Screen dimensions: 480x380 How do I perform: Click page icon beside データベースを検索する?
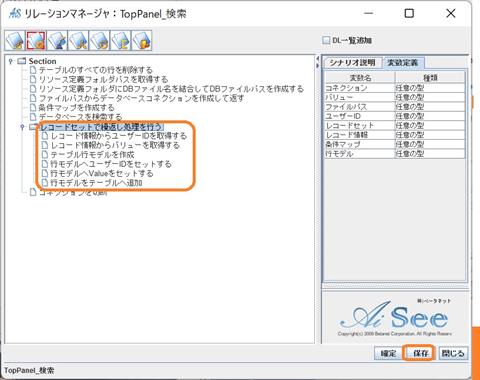[33, 117]
